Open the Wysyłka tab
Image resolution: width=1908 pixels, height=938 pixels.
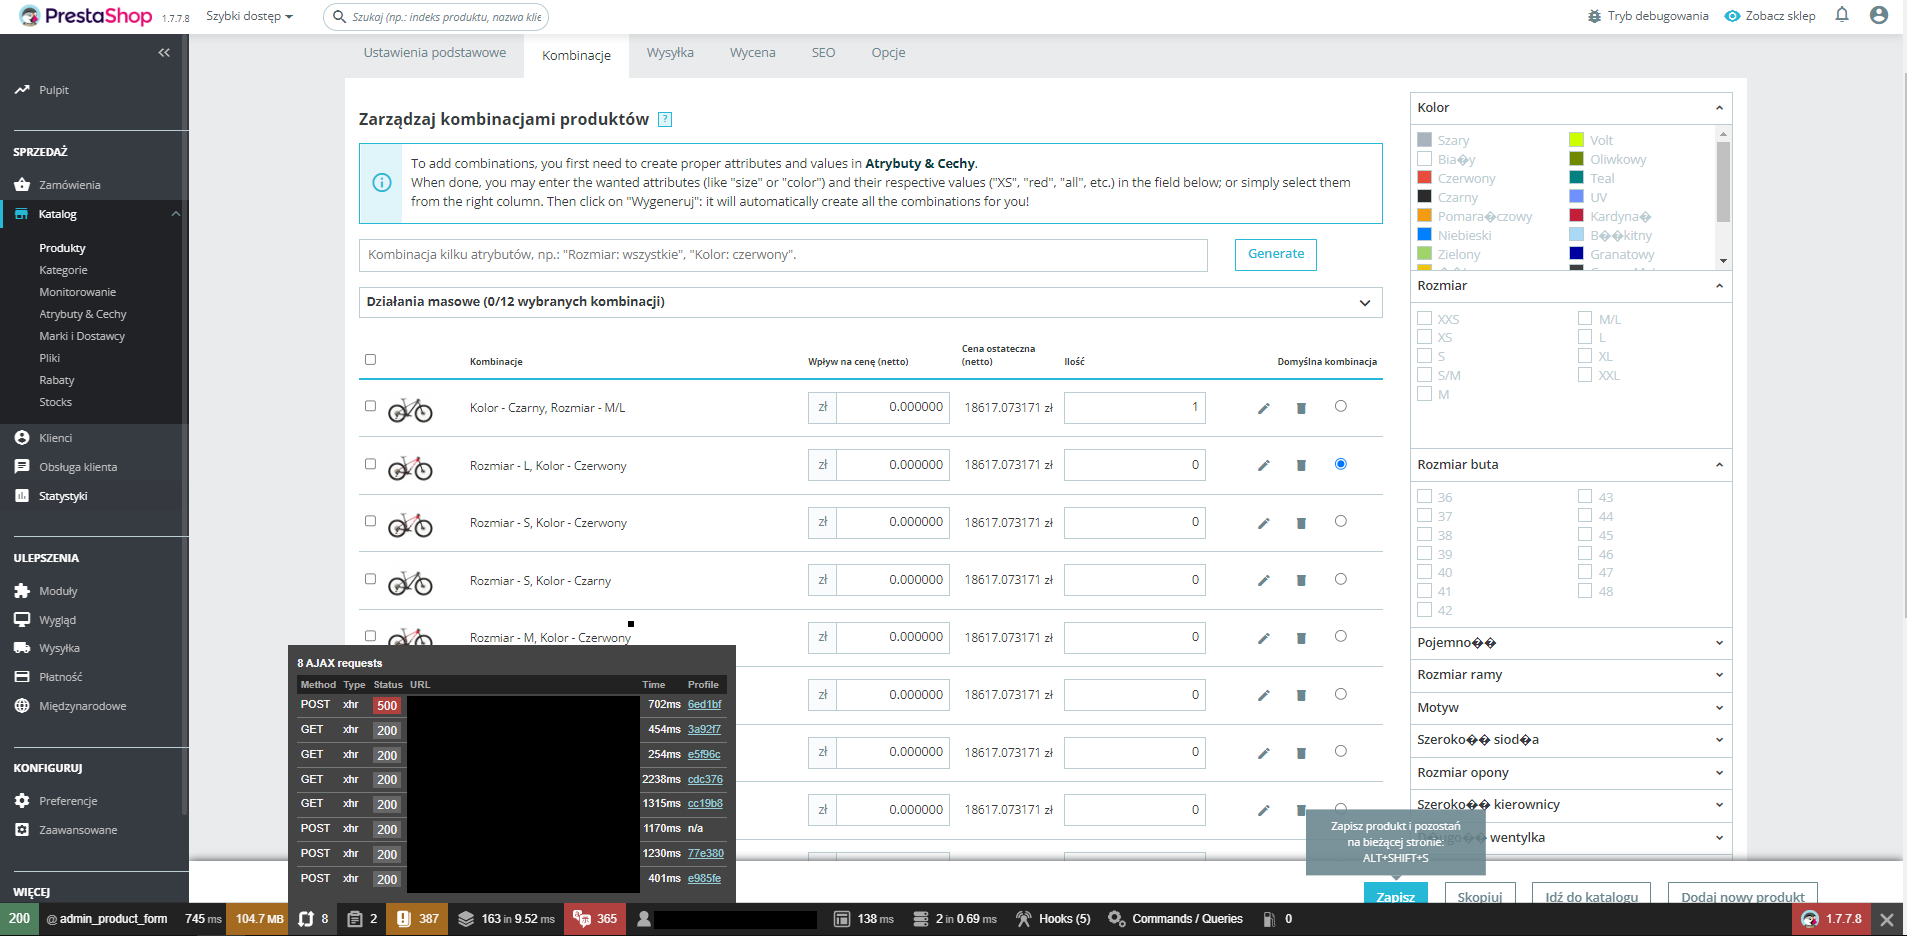tap(670, 53)
